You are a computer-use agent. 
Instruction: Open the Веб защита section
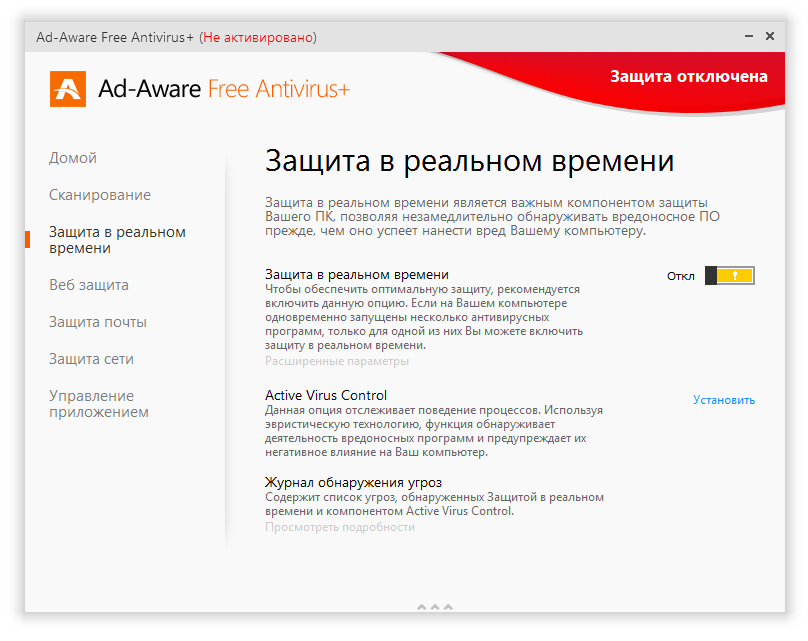89,285
